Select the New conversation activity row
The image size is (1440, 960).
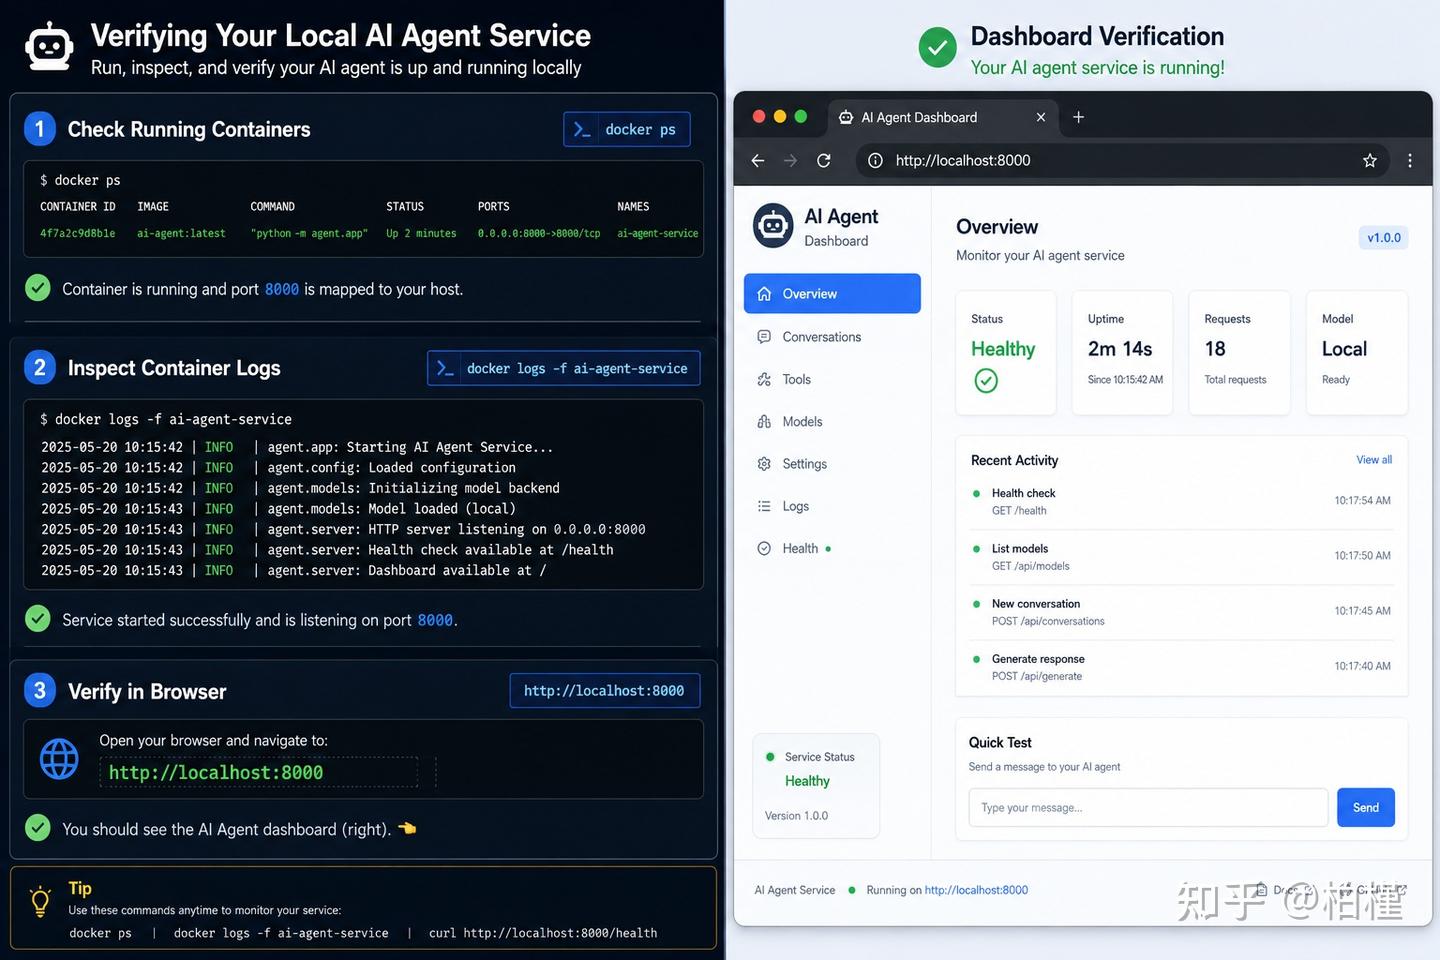tap(1181, 612)
